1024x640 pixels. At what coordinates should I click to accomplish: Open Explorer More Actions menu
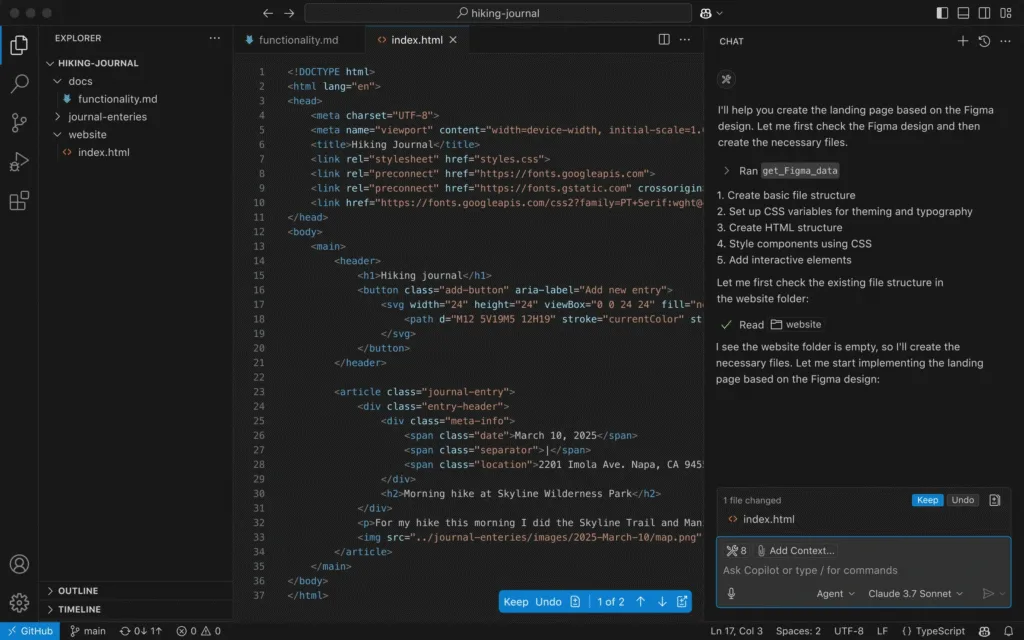pyautogui.click(x=215, y=38)
